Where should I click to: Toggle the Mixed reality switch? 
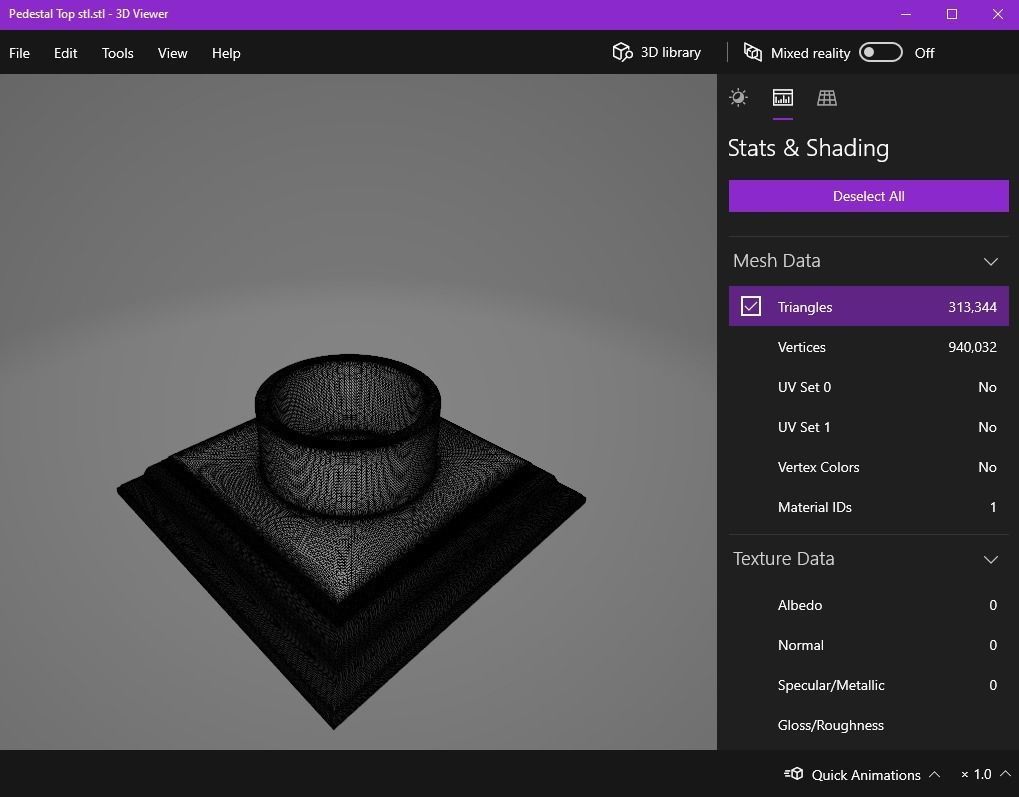point(881,53)
